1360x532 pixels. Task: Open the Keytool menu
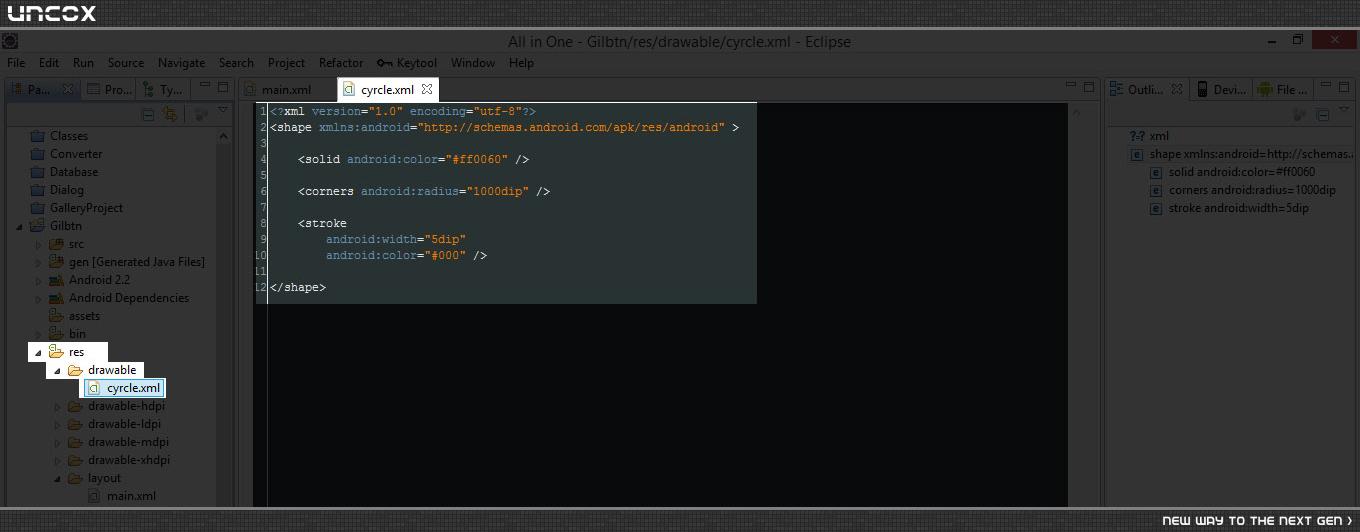(x=407, y=62)
